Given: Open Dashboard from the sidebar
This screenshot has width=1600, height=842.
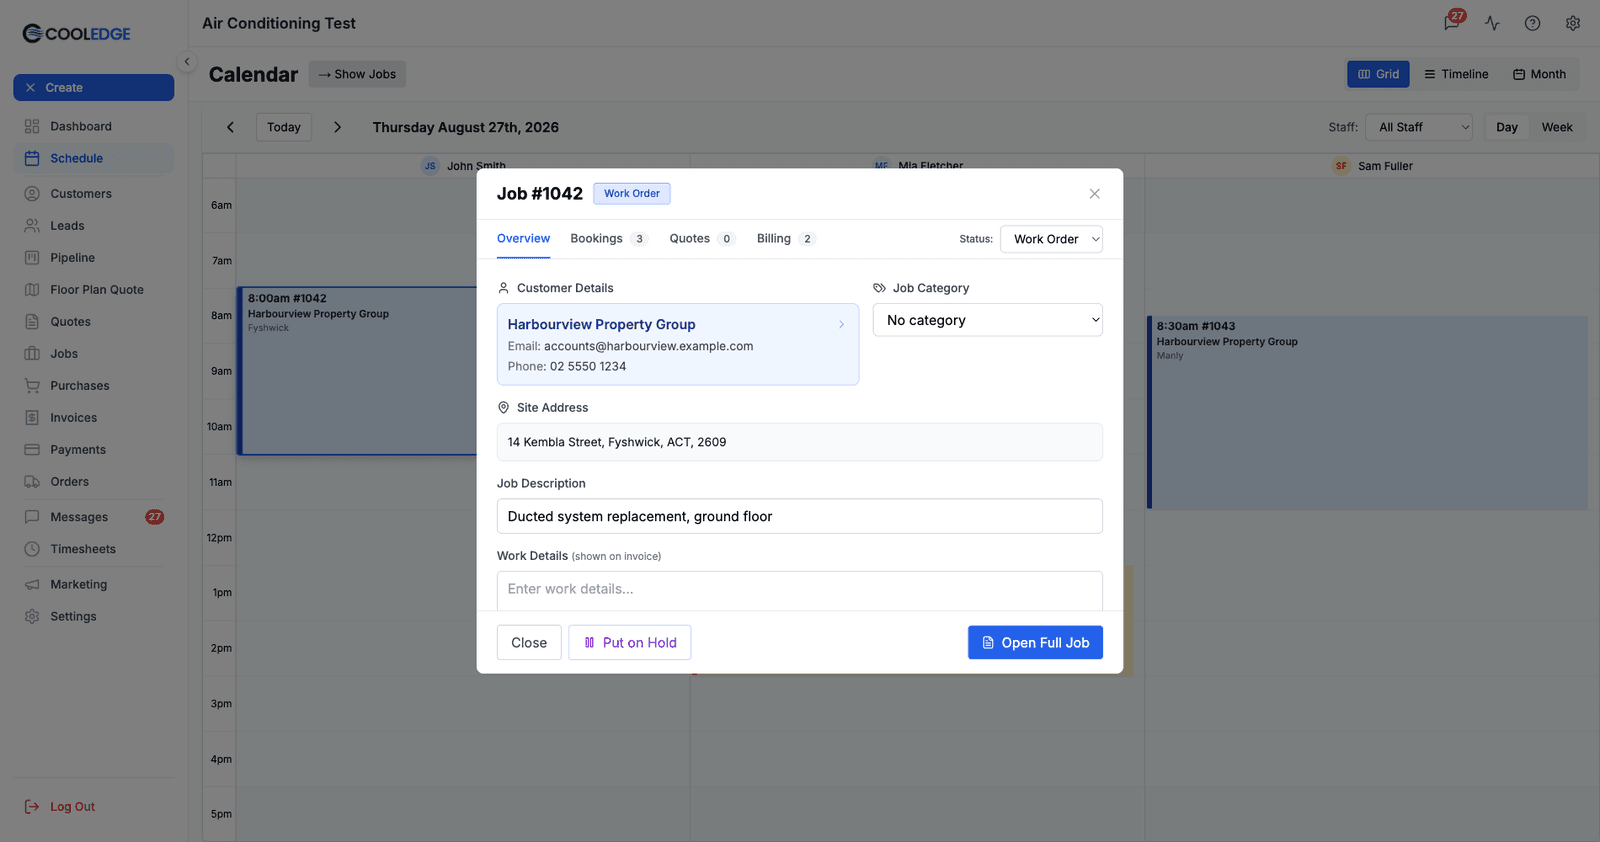Looking at the screenshot, I should [94, 126].
